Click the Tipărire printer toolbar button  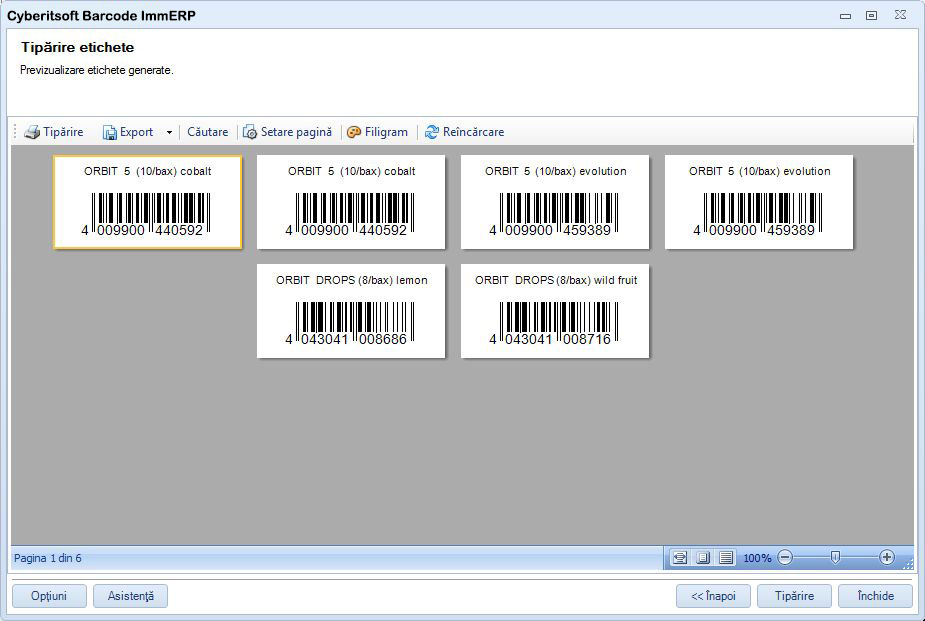[x=54, y=132]
